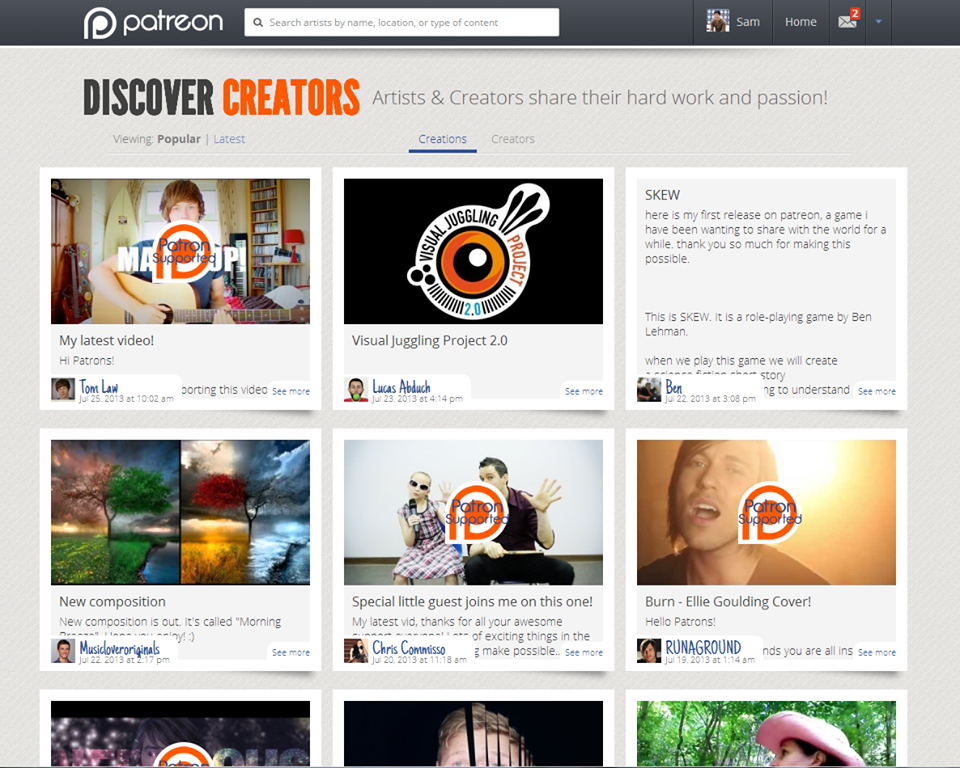Click Tom Law's avatar icon
Screen dimensions: 960x768
tap(63, 389)
